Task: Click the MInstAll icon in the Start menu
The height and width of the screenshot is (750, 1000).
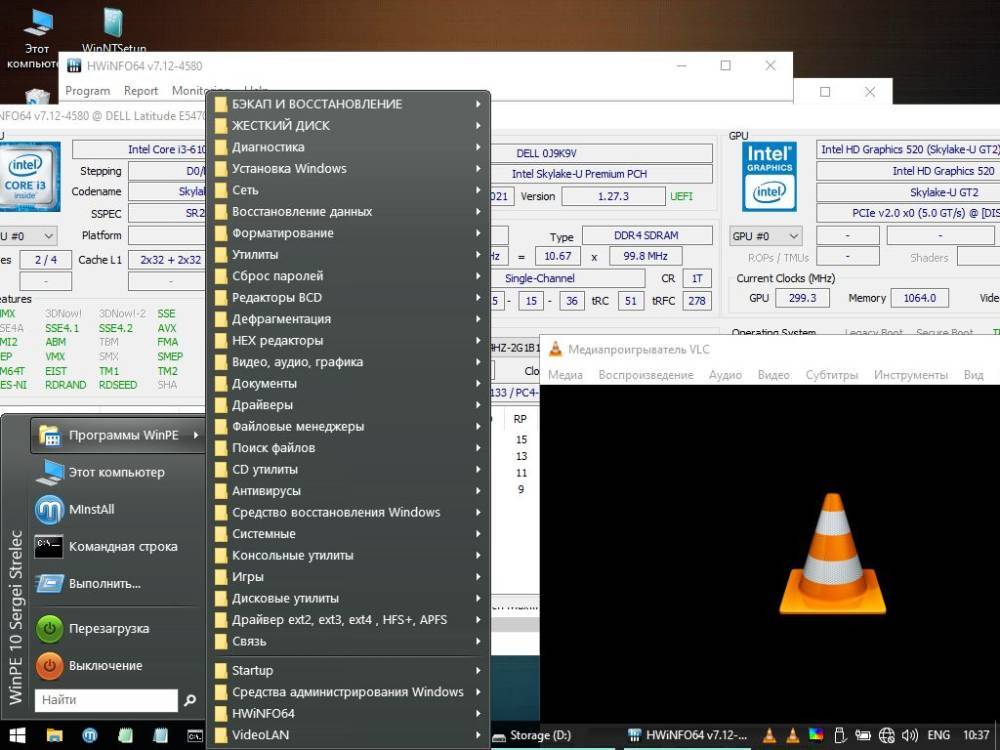Action: point(49,510)
